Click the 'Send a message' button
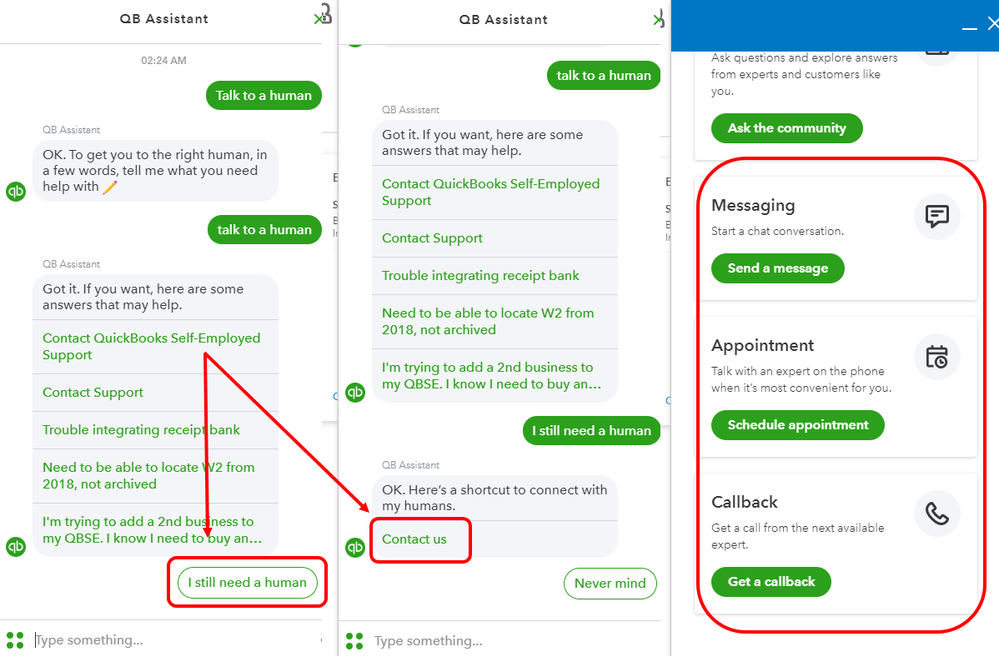This screenshot has width=999, height=656. pos(777,268)
